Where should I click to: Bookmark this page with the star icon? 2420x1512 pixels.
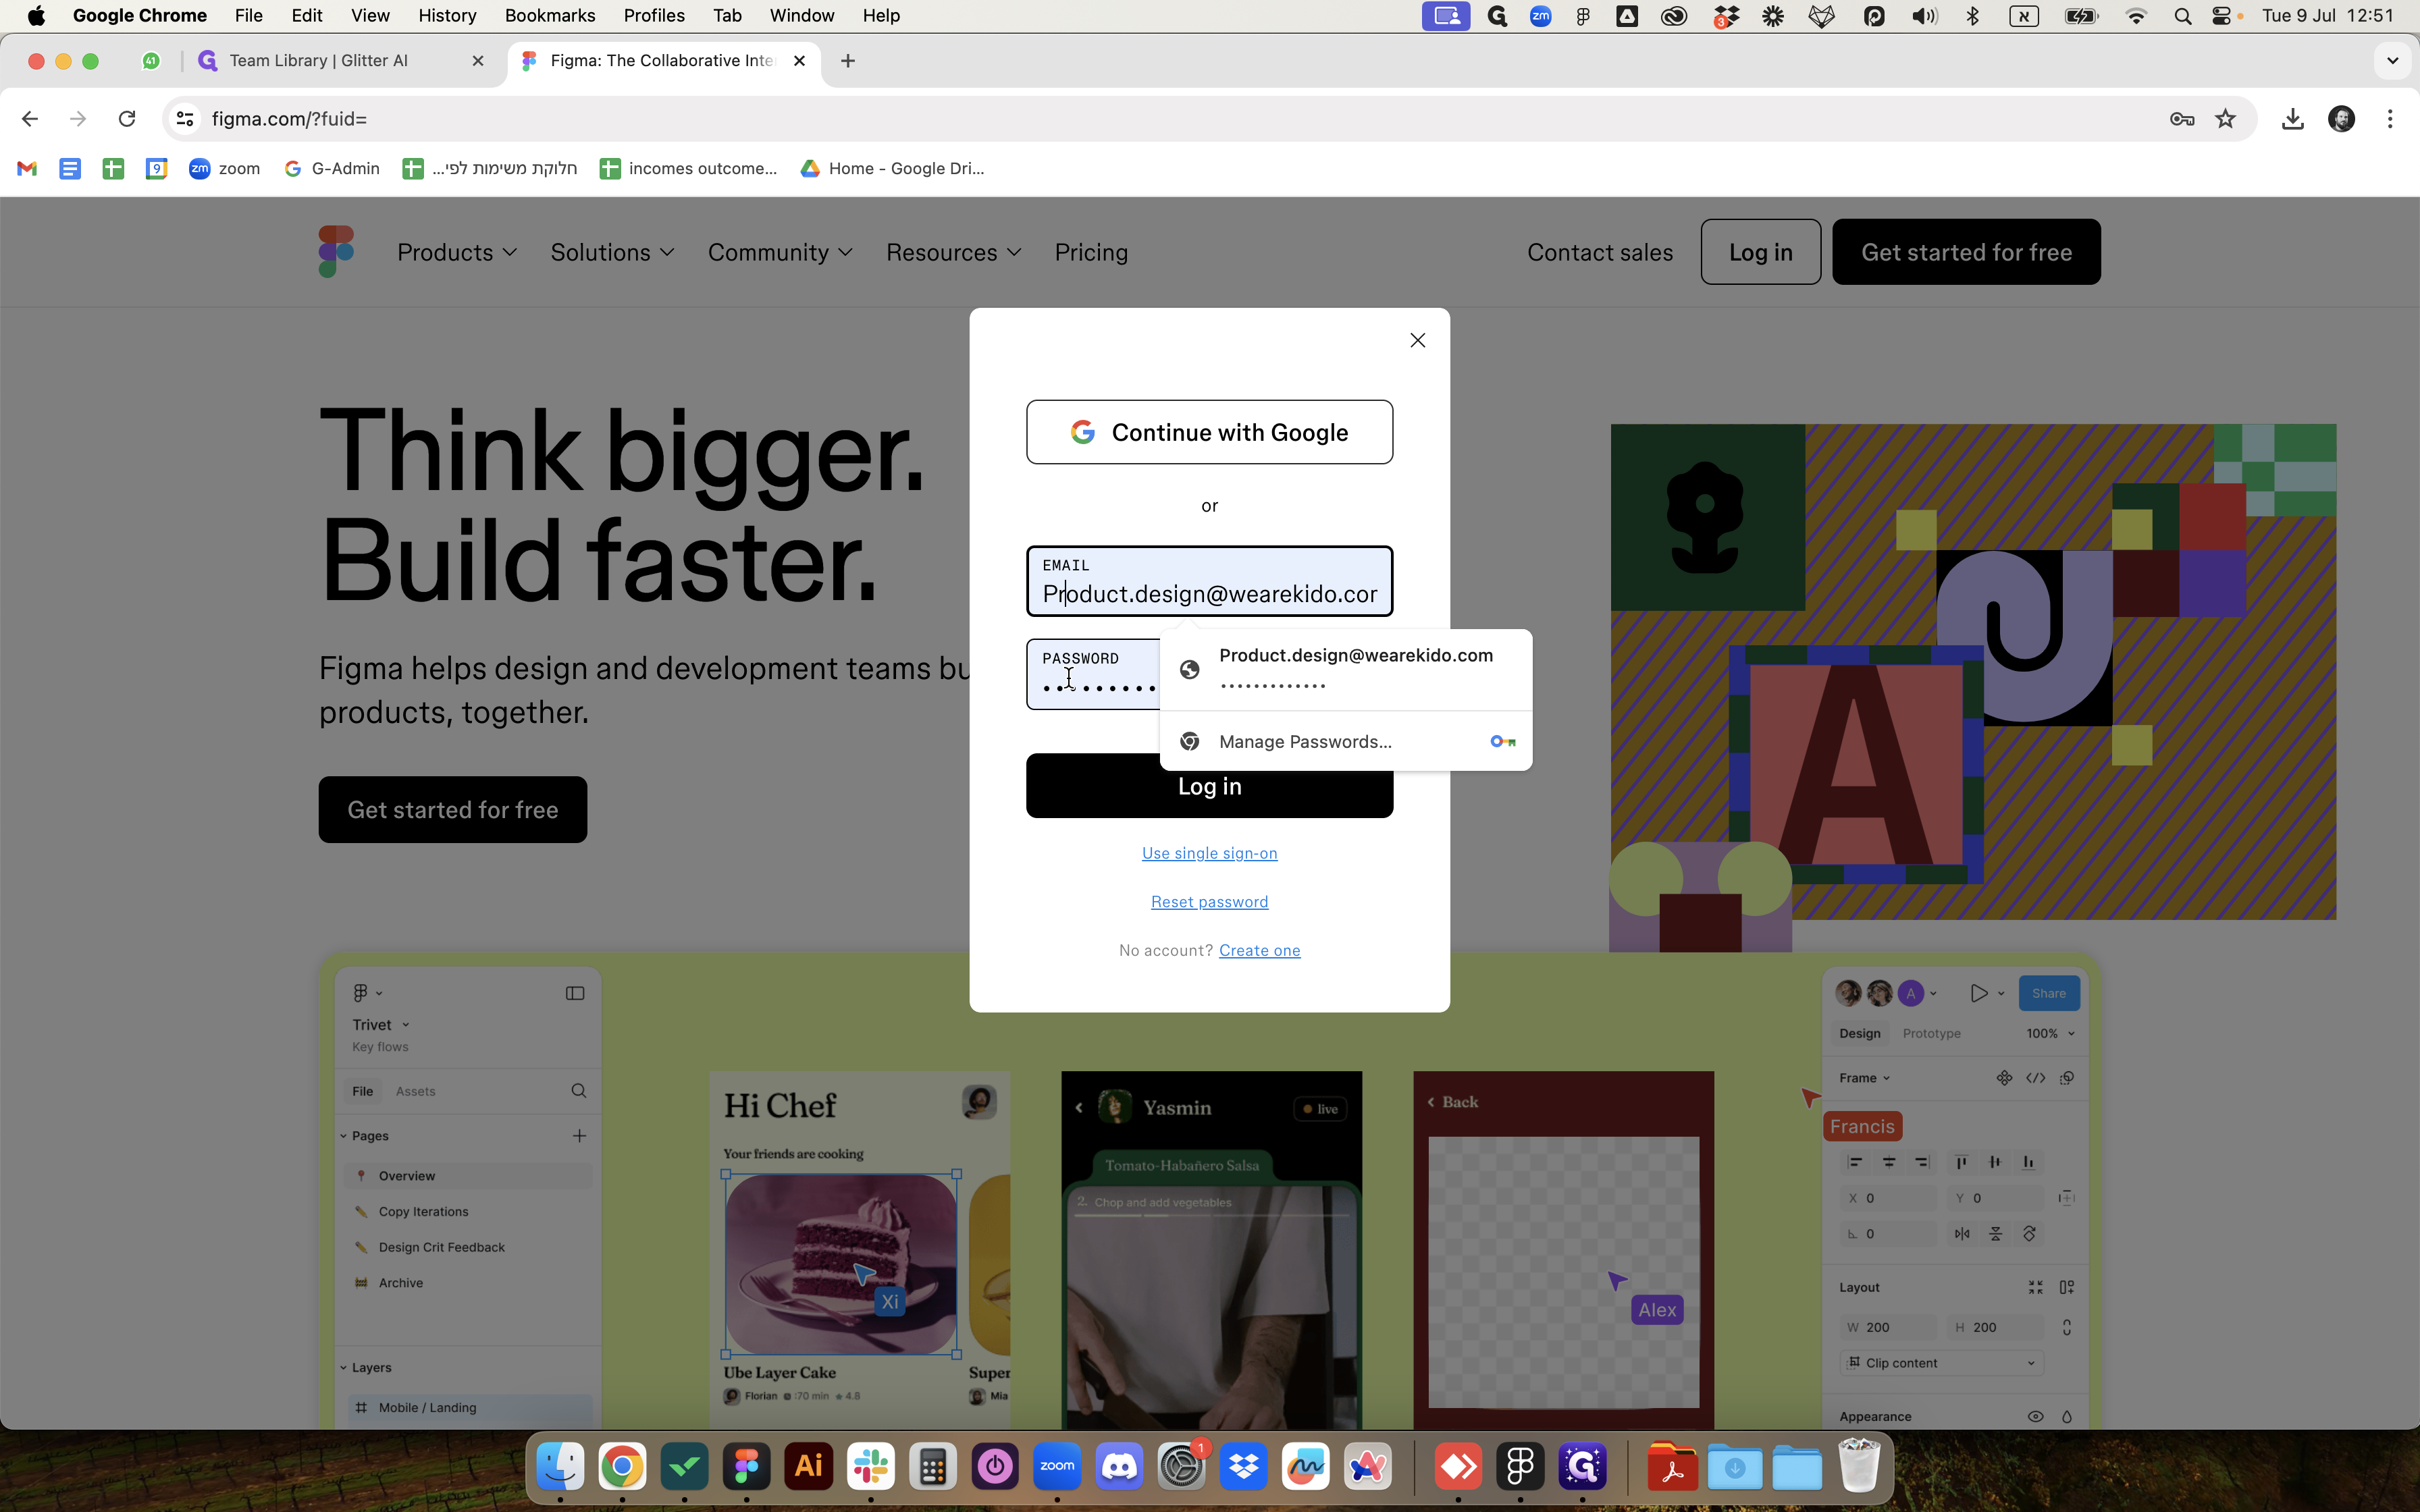2225,119
